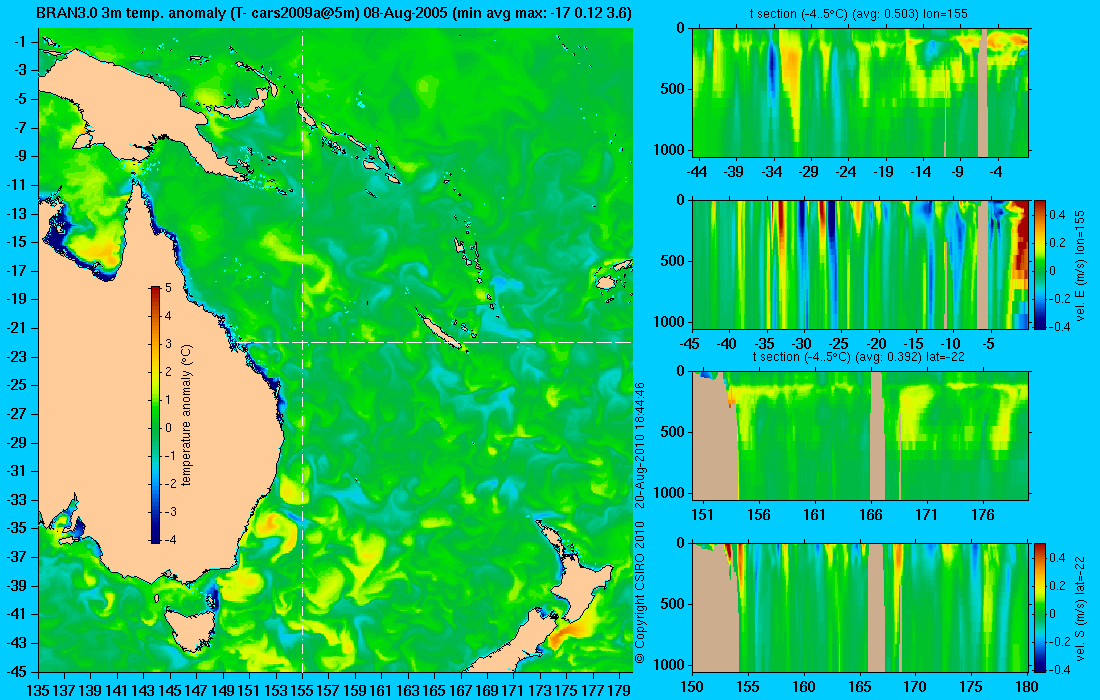Screen dimensions: 1100x700
Task: Click the vel. E (m/s) colorbar
Action: tap(1040, 264)
